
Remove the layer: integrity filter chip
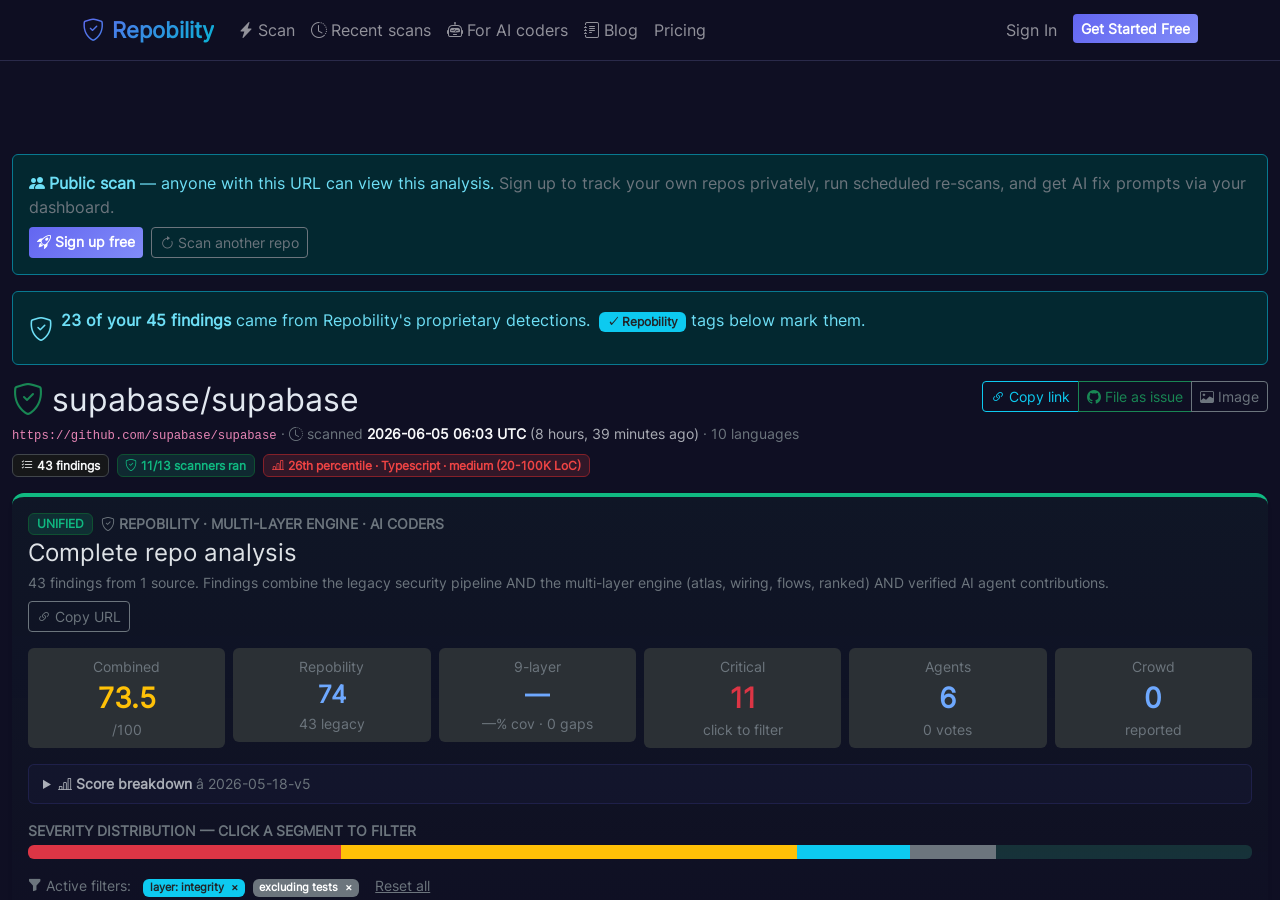click(235, 887)
